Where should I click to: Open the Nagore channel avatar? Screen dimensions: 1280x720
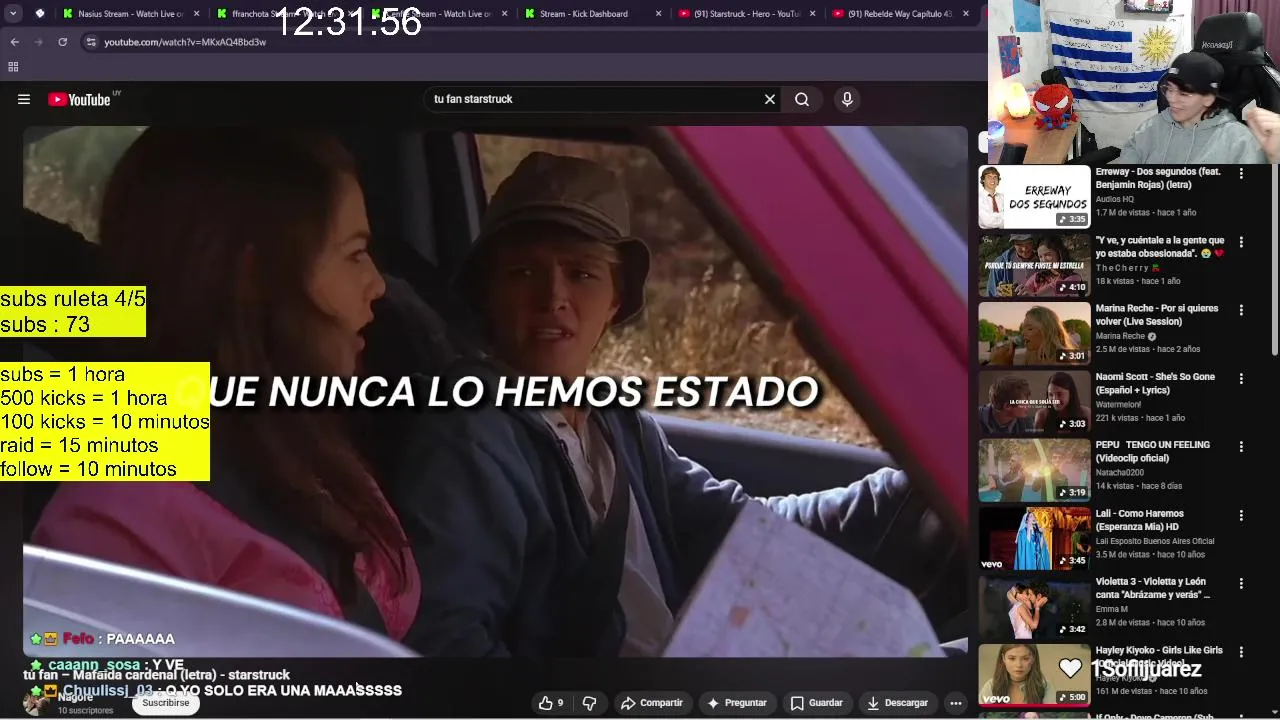[36, 703]
